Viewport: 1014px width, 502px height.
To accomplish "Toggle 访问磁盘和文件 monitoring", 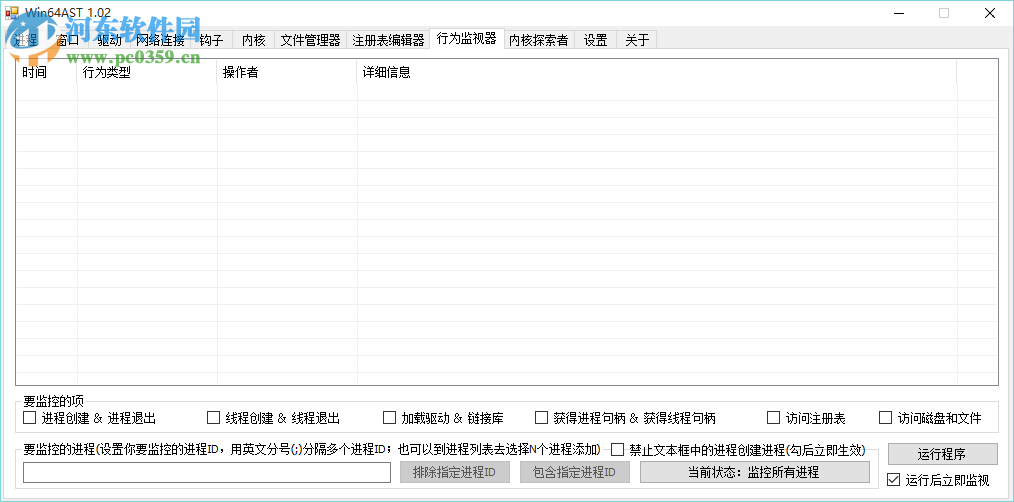I will pos(931,418).
